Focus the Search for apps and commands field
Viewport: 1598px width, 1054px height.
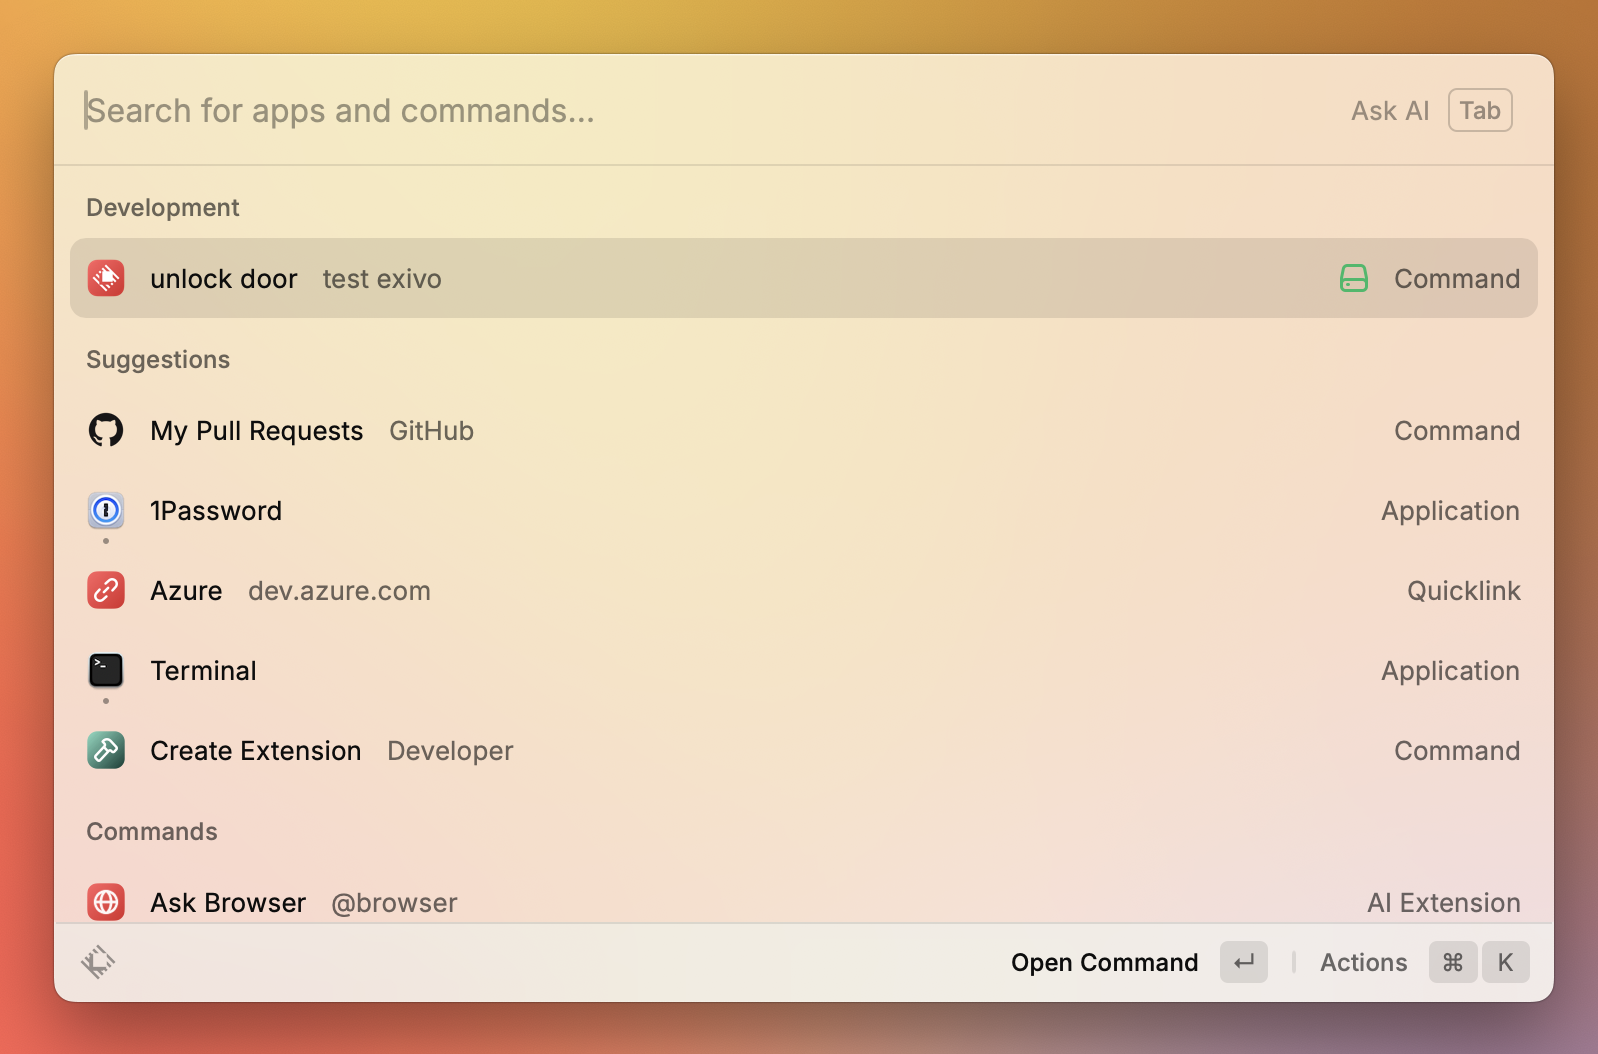(700, 110)
